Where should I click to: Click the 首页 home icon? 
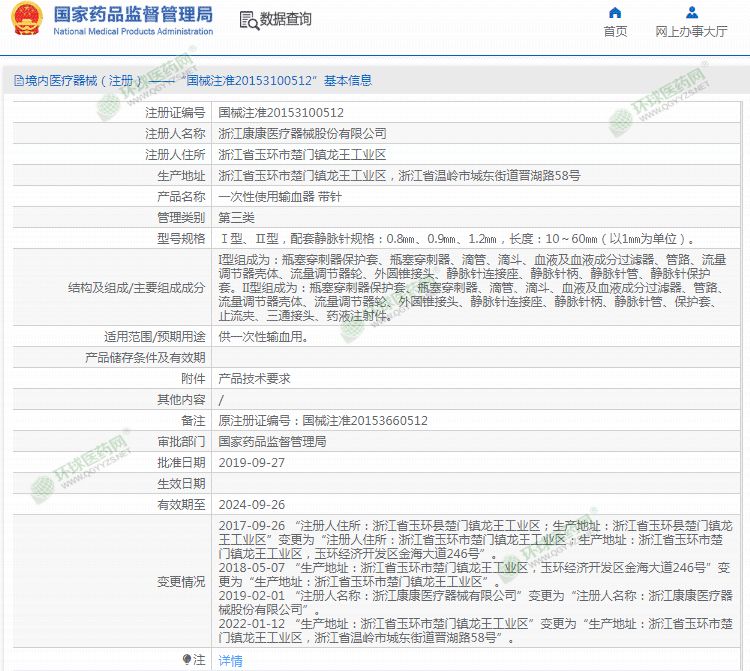pos(615,13)
